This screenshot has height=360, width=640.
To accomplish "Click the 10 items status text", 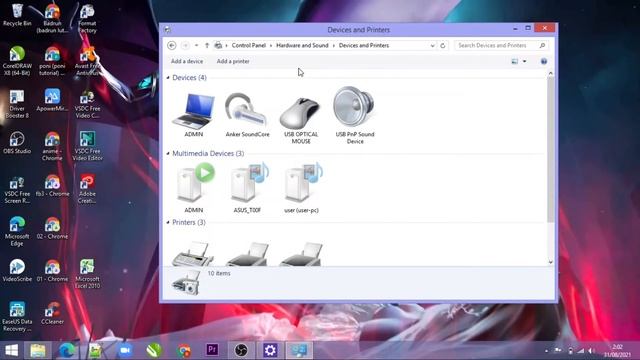I will [219, 273].
